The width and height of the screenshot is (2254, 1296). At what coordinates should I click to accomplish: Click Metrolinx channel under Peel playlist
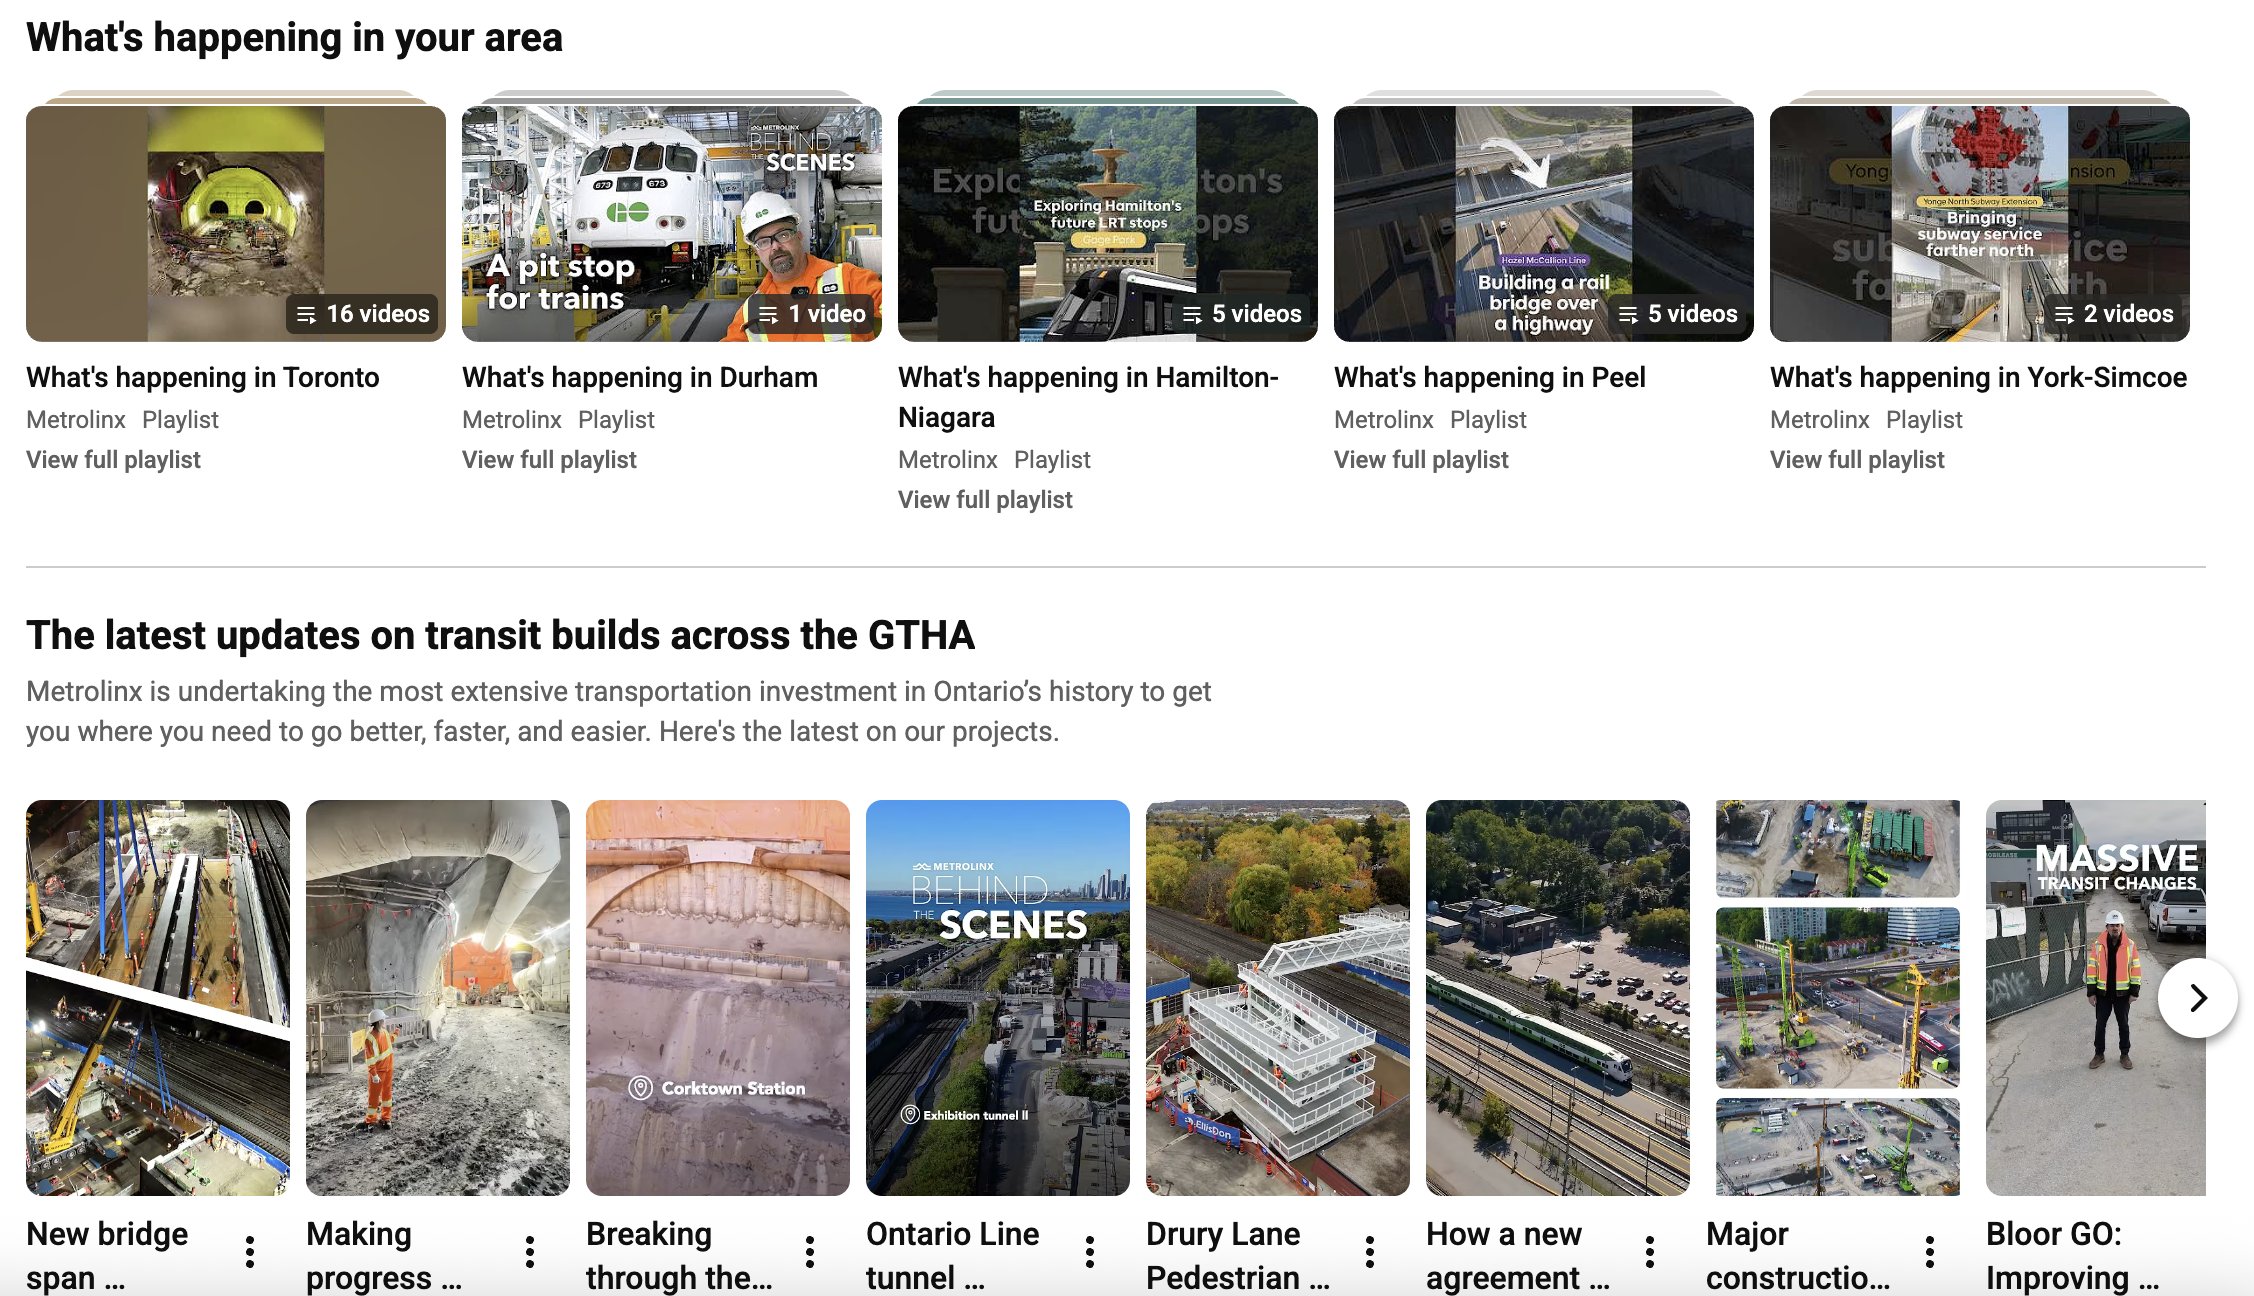pos(1384,420)
